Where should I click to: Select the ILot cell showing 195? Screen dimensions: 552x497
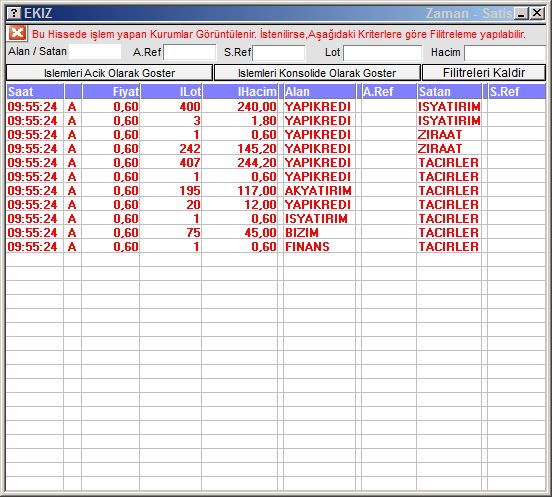click(190, 191)
